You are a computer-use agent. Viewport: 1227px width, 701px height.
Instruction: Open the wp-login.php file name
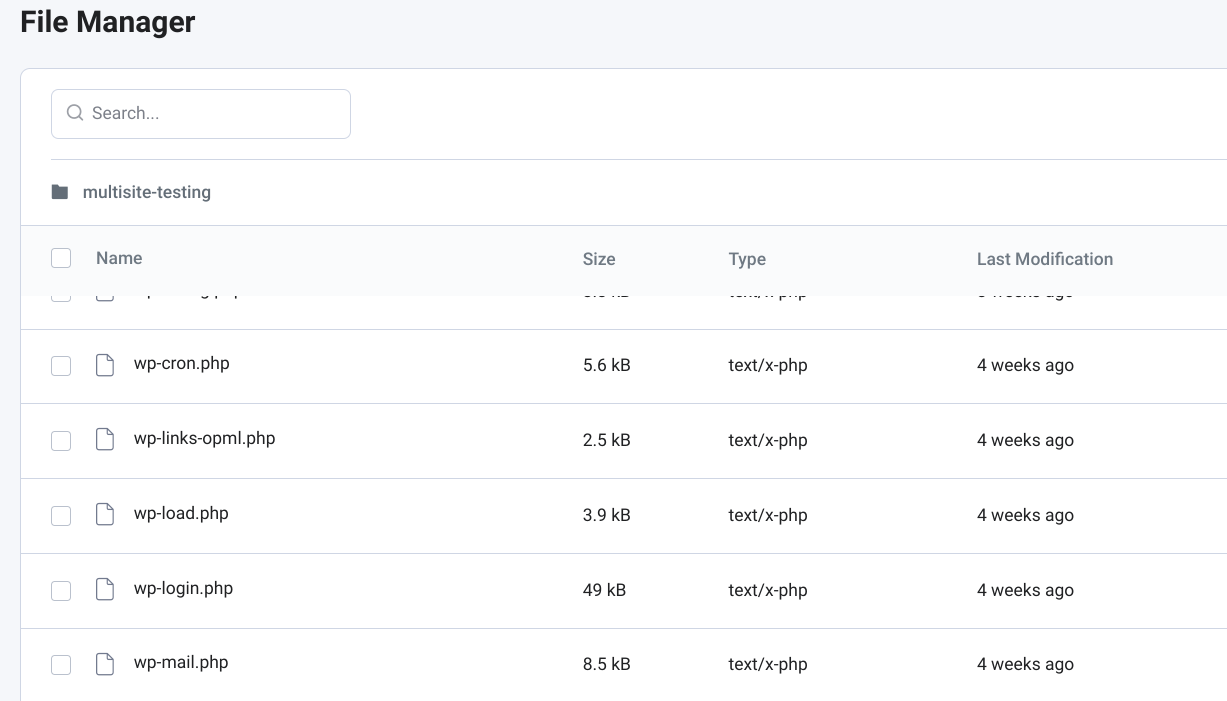tap(183, 588)
